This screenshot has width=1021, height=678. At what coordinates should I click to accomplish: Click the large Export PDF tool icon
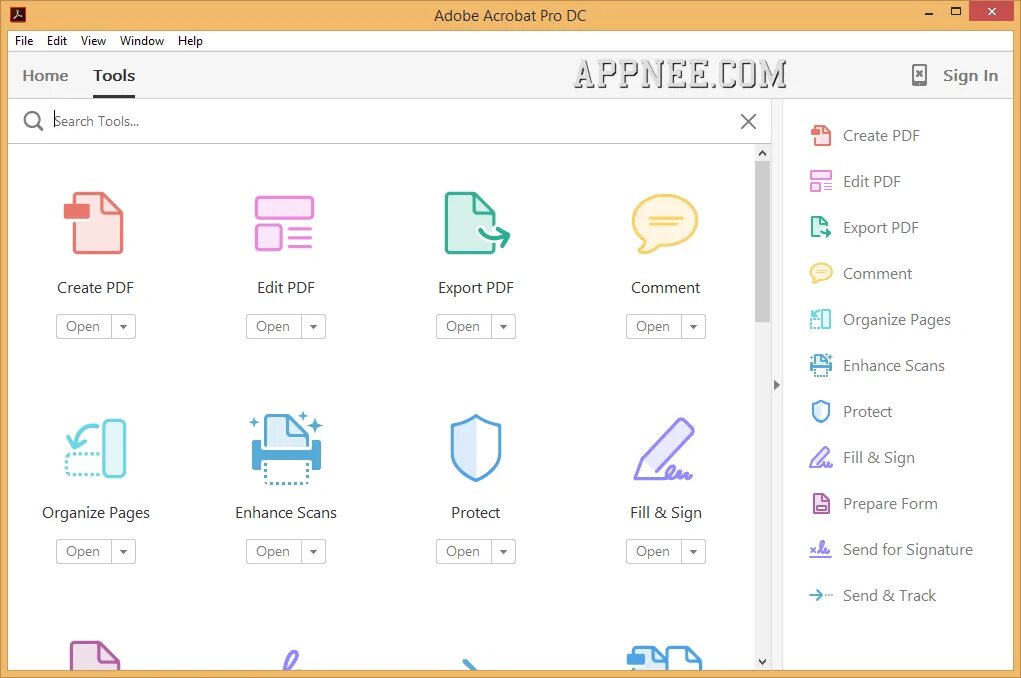[477, 223]
